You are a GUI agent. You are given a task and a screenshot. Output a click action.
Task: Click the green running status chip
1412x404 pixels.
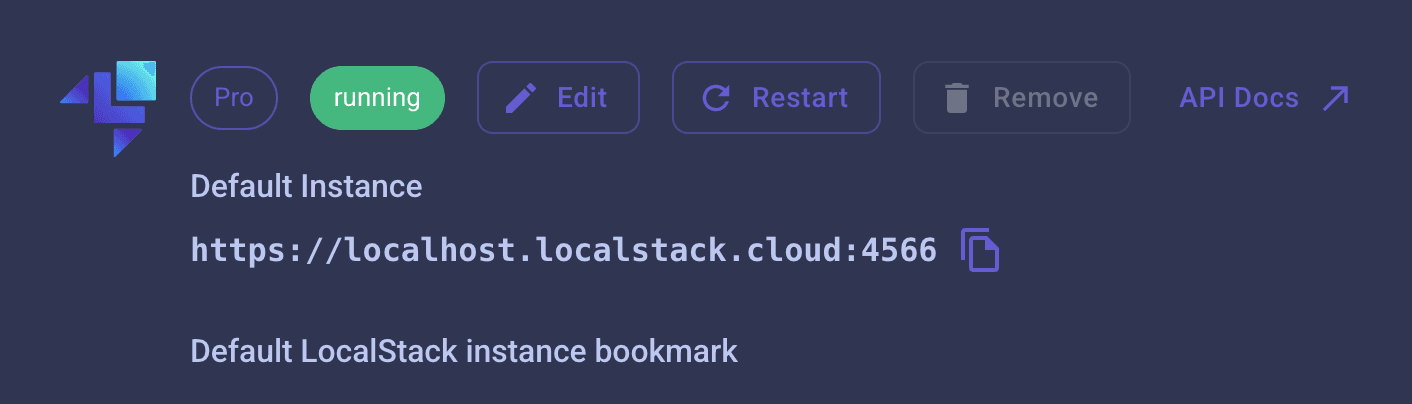pos(377,98)
